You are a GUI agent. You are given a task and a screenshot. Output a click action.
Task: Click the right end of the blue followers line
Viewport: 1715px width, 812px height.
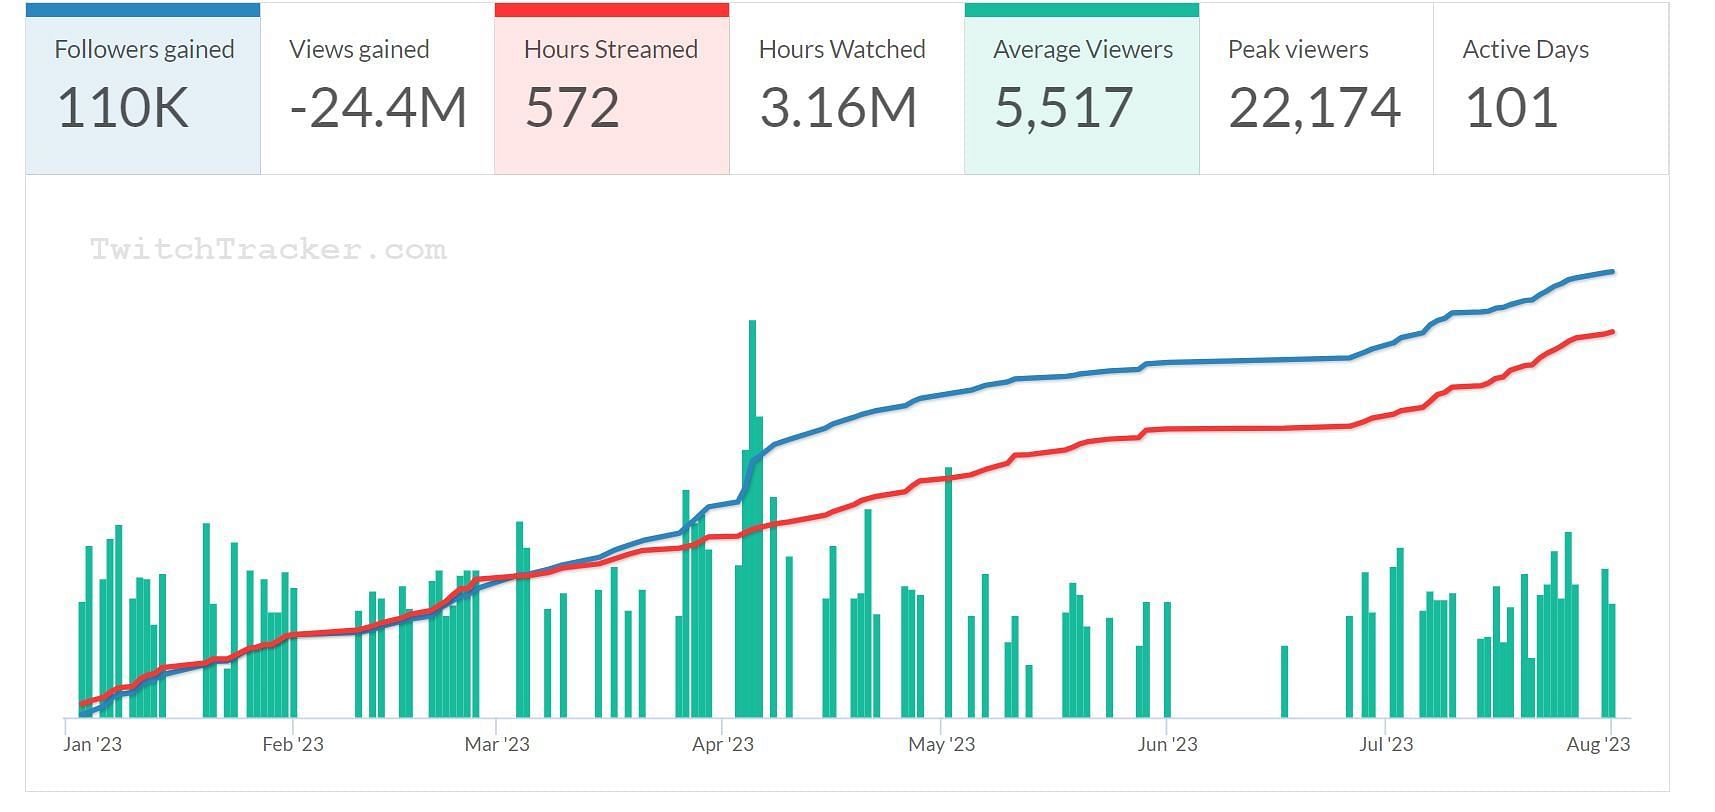coord(1611,272)
